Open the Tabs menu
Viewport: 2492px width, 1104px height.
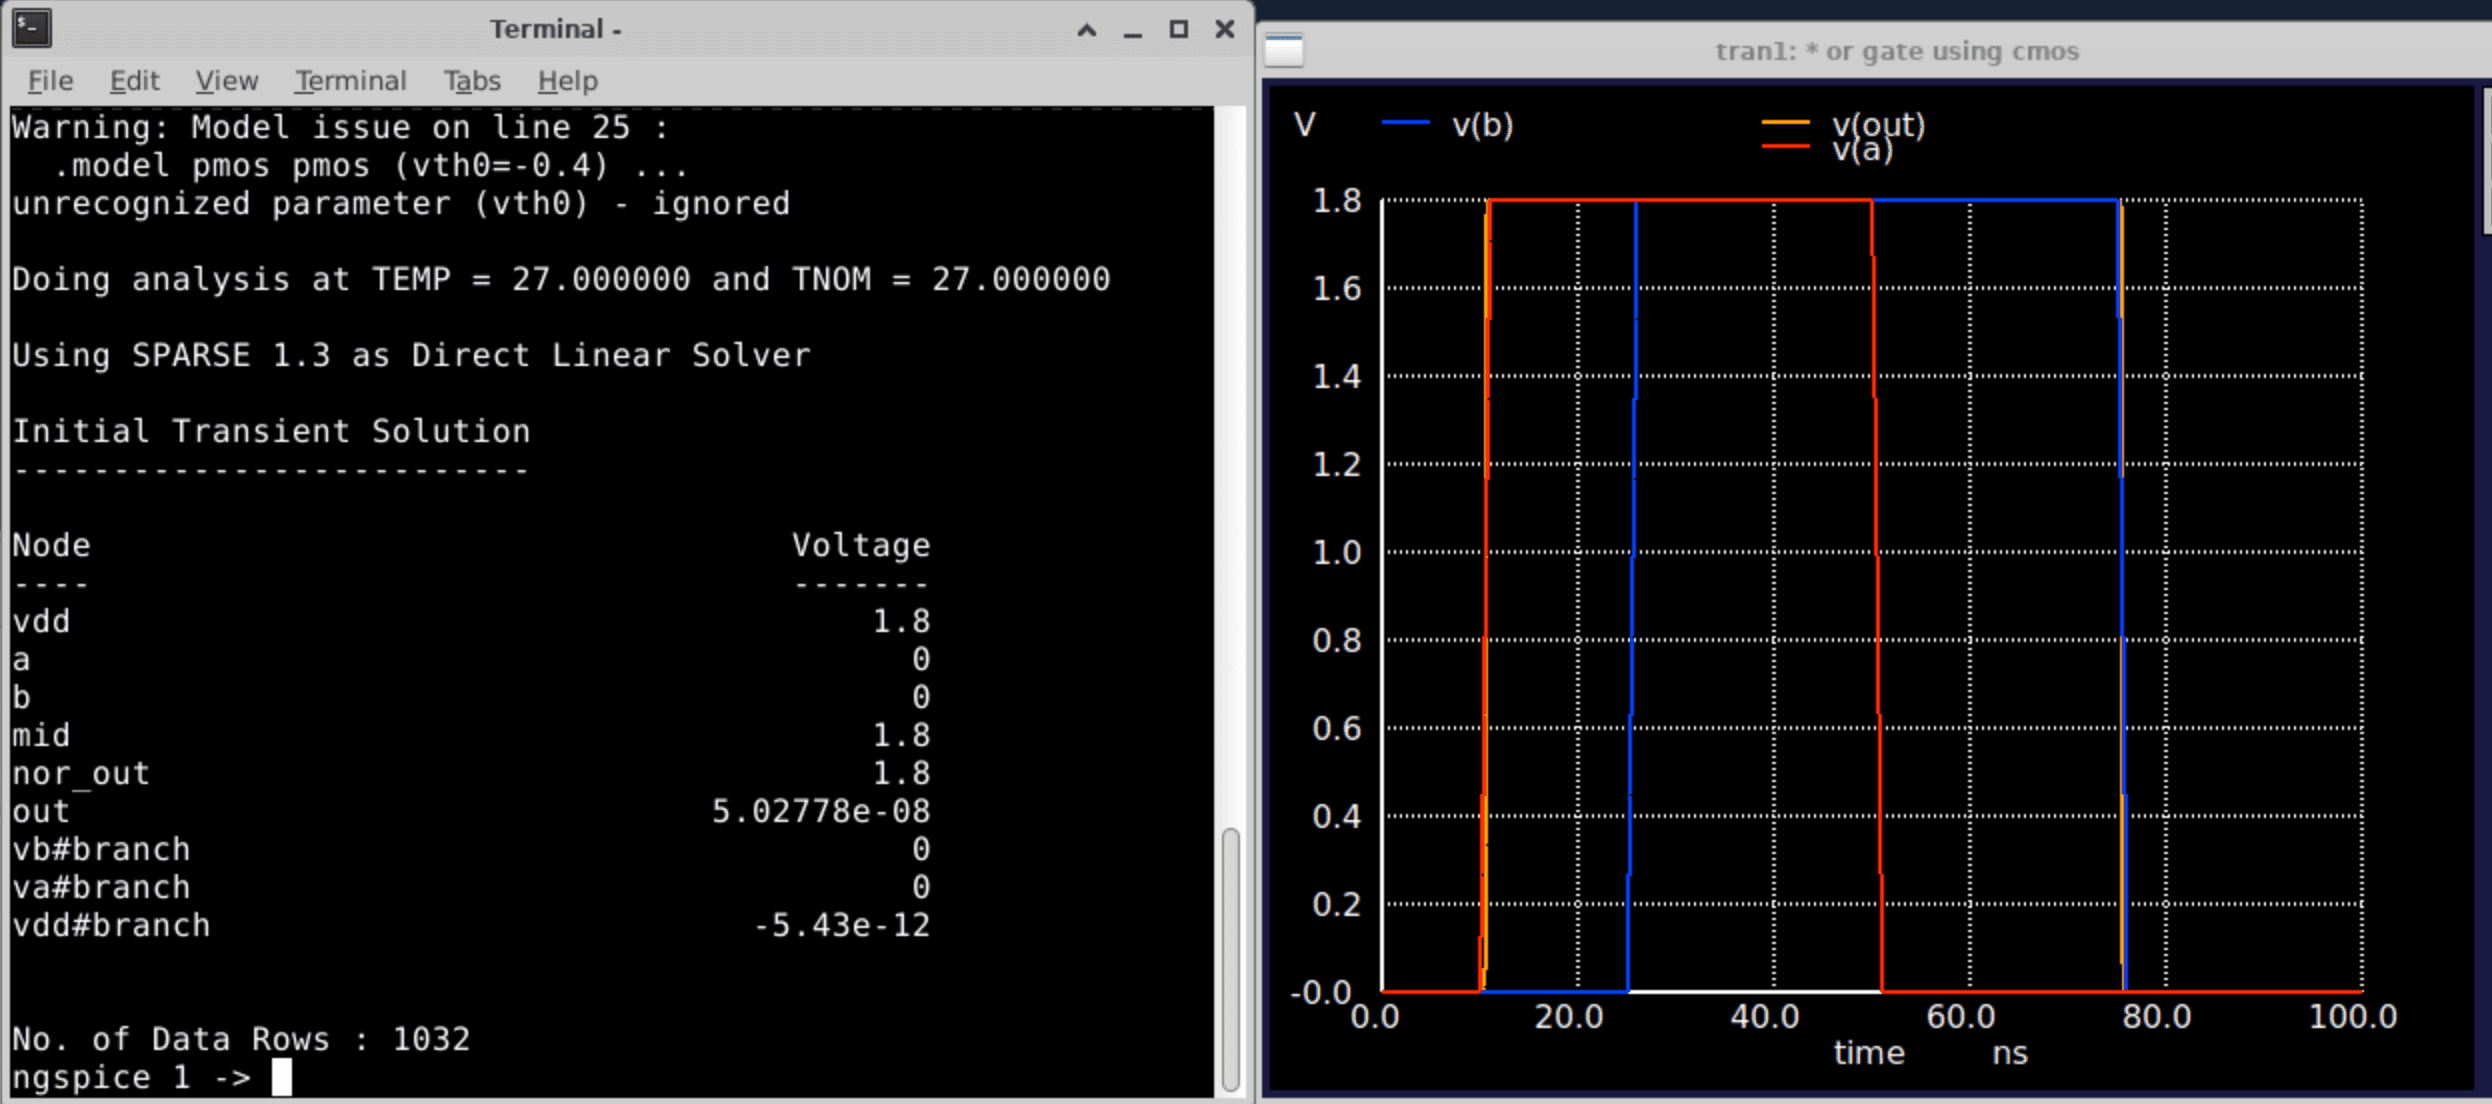[x=472, y=81]
